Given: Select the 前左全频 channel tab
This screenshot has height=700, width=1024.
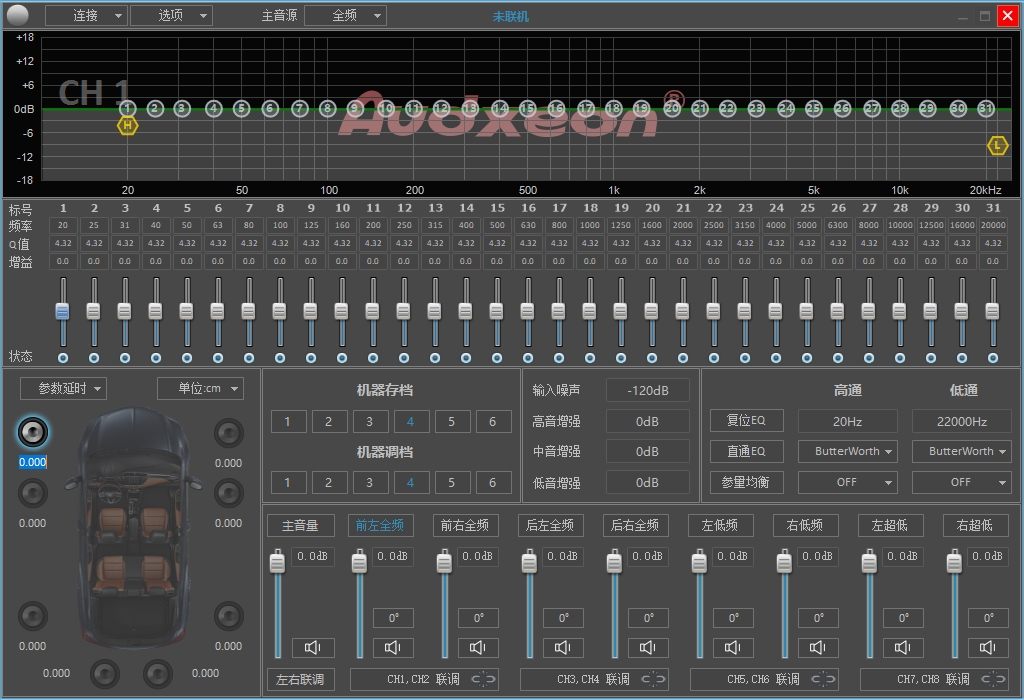Looking at the screenshot, I should pos(380,525).
